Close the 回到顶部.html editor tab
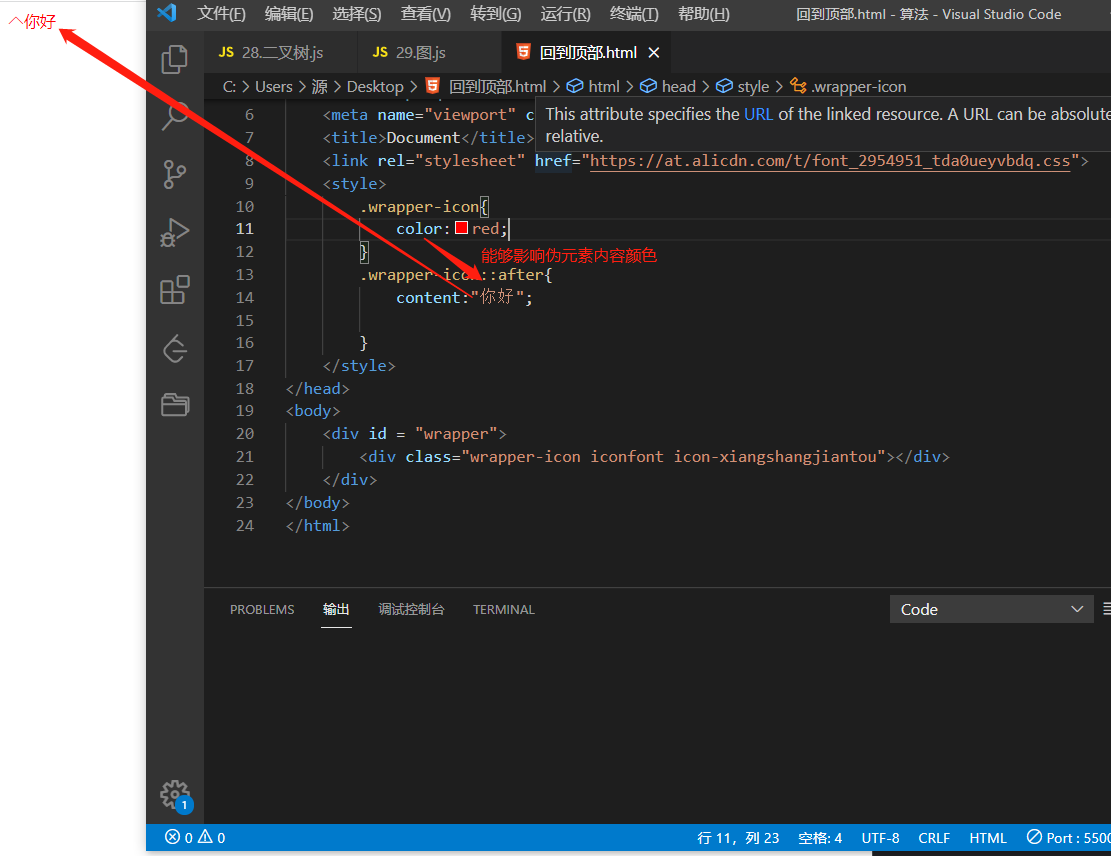The image size is (1111, 856). [x=654, y=52]
